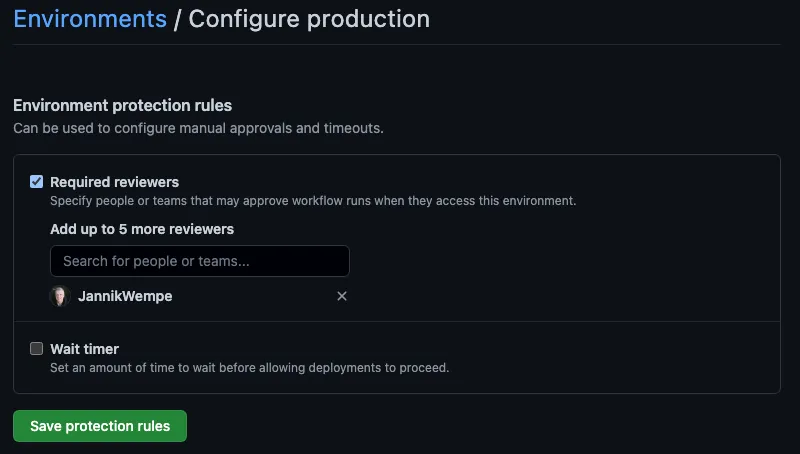
Task: Click the manual approvals and timeouts subtitle
Action: [198, 128]
